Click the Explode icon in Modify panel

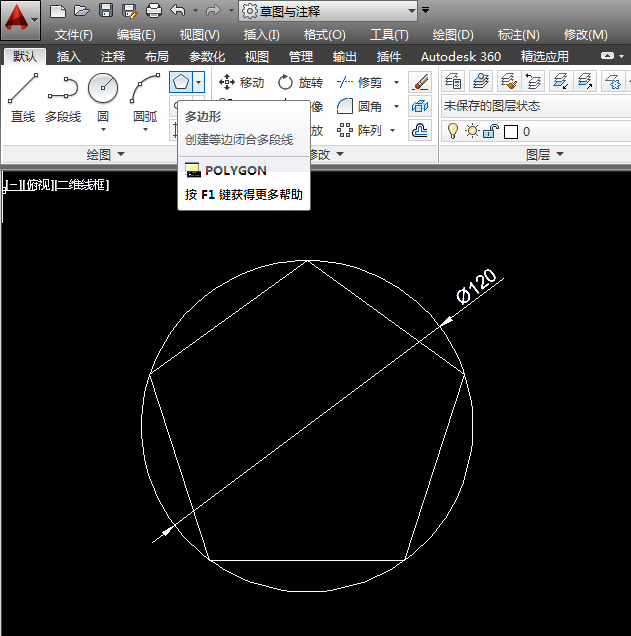[x=420, y=107]
